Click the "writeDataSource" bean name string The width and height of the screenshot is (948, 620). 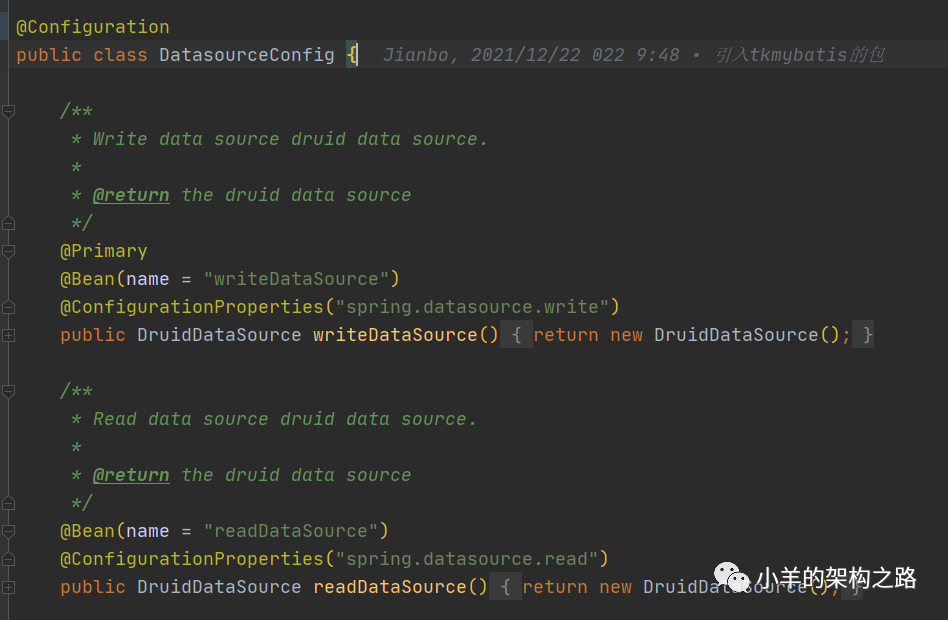point(296,279)
